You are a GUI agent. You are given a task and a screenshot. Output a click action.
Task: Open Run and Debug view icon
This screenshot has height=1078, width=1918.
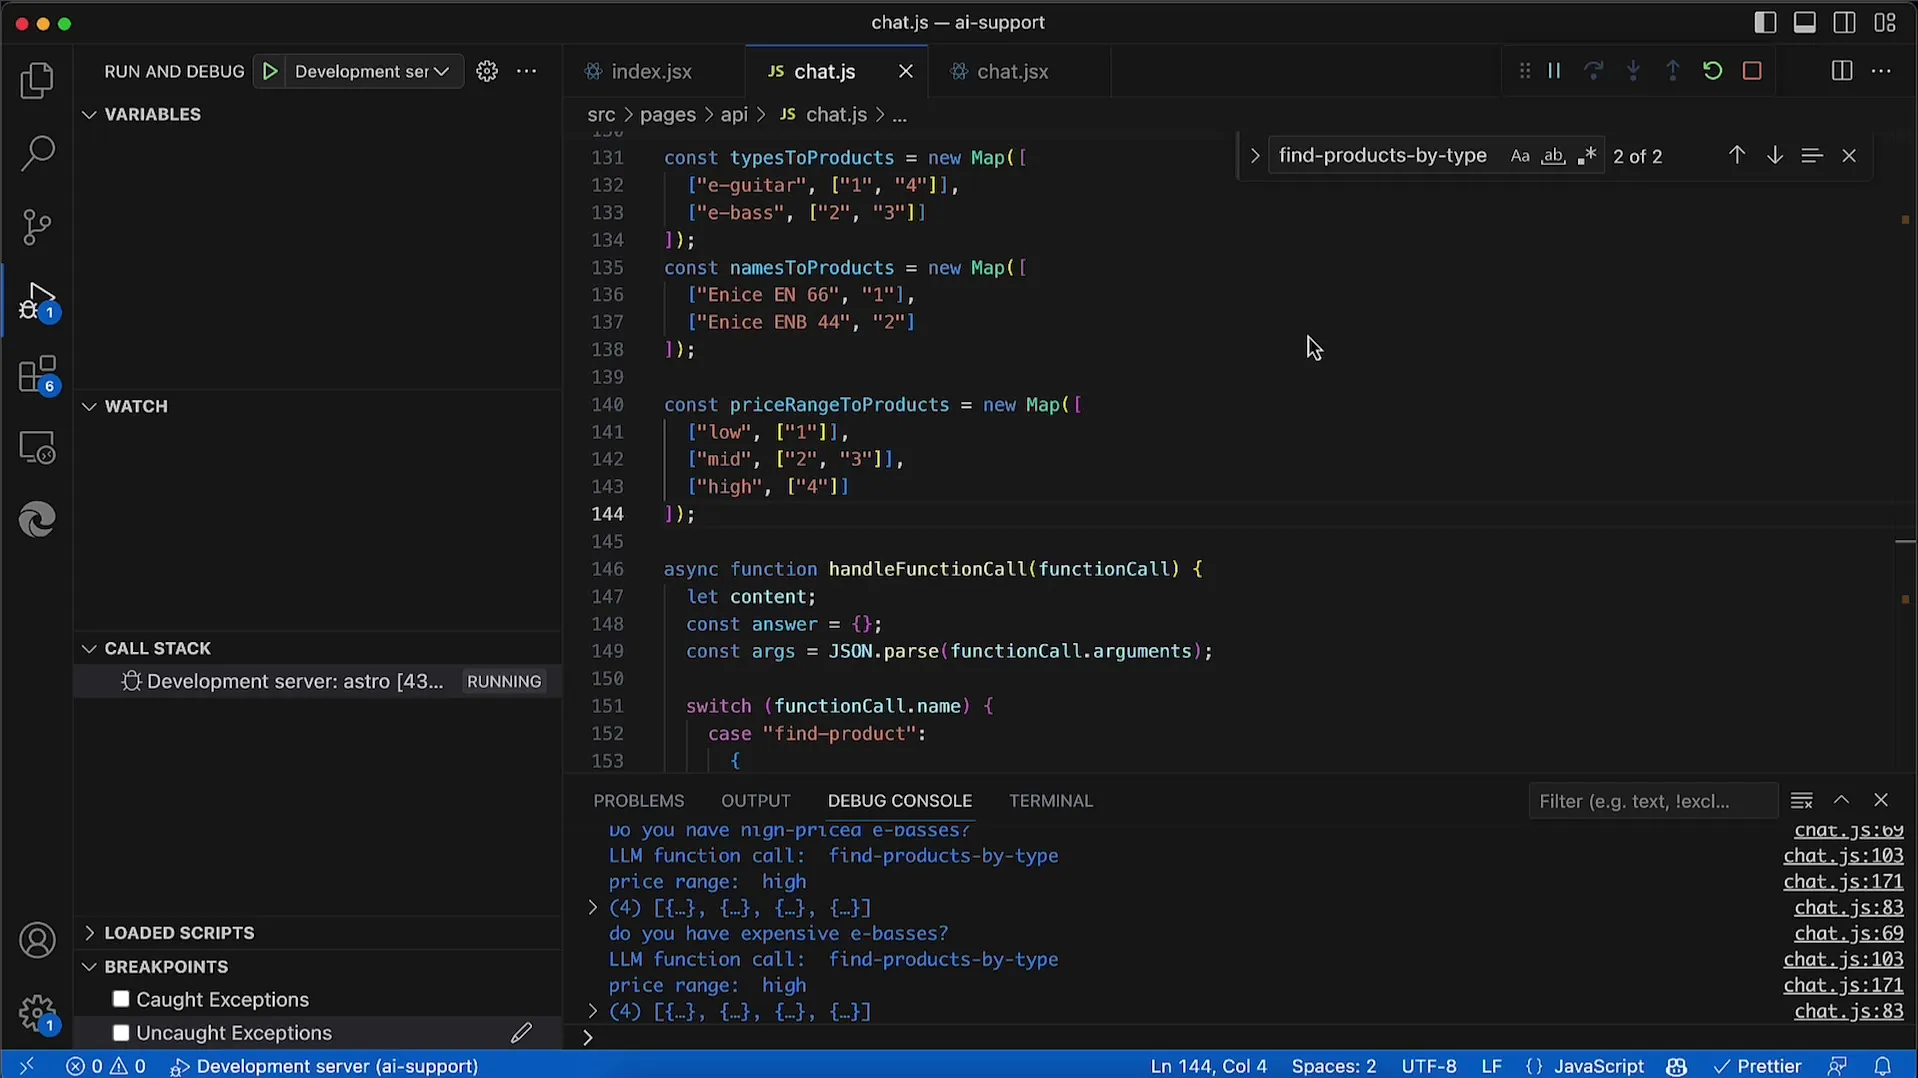pyautogui.click(x=37, y=301)
